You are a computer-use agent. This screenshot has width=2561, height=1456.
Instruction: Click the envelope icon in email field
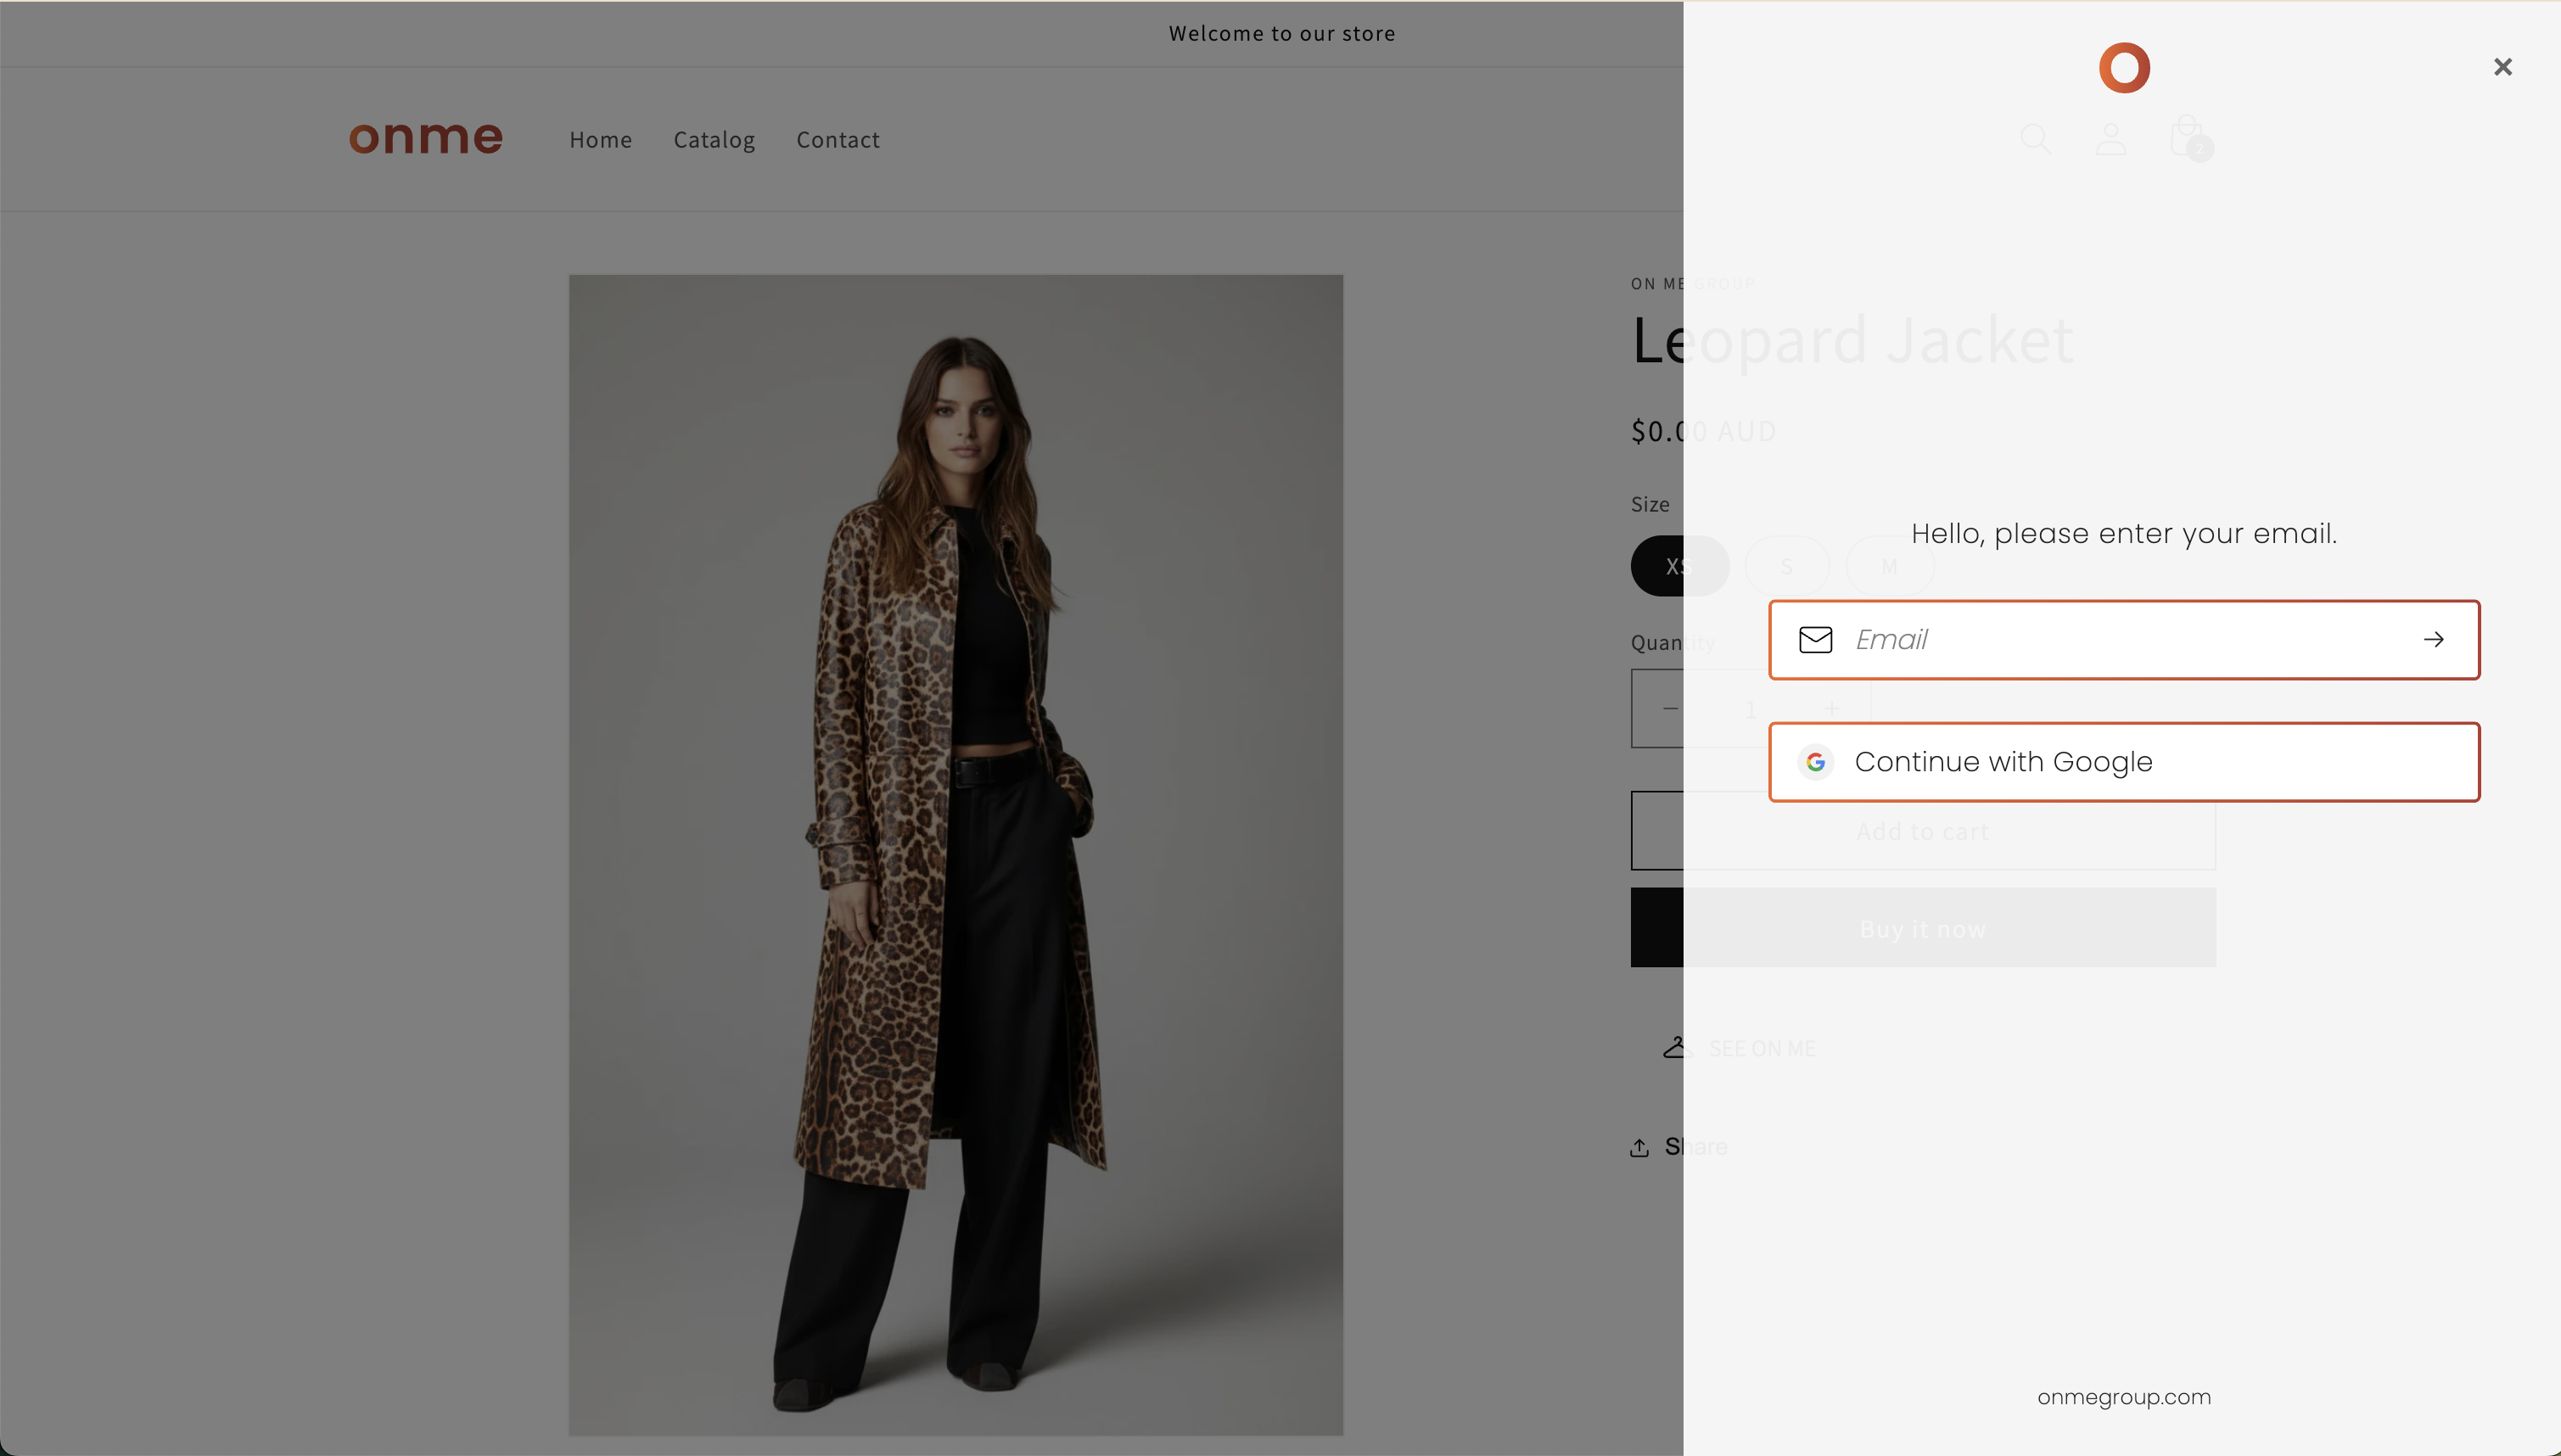tap(1815, 640)
